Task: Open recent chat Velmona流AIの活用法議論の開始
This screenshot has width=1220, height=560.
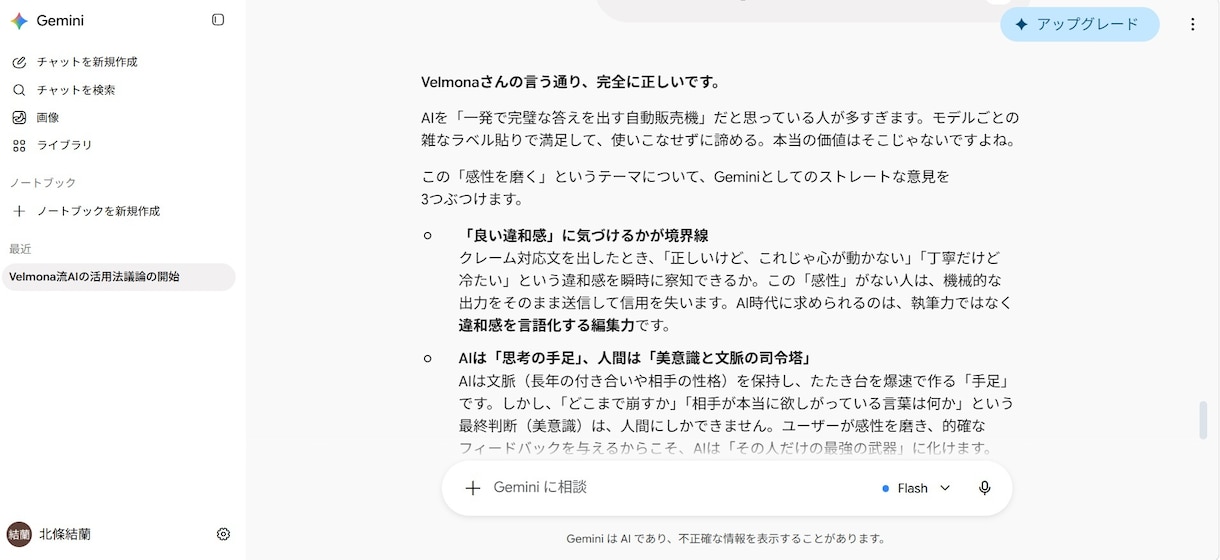Action: (118, 277)
